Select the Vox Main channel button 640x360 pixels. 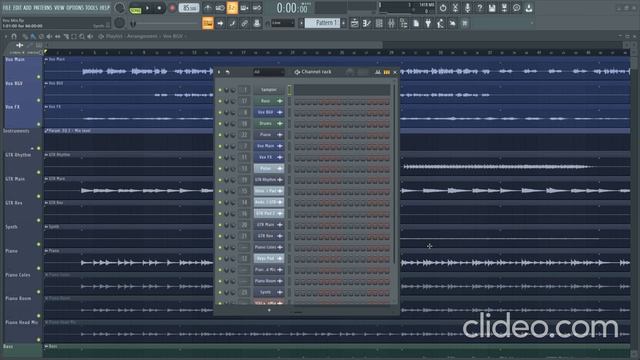(269, 146)
